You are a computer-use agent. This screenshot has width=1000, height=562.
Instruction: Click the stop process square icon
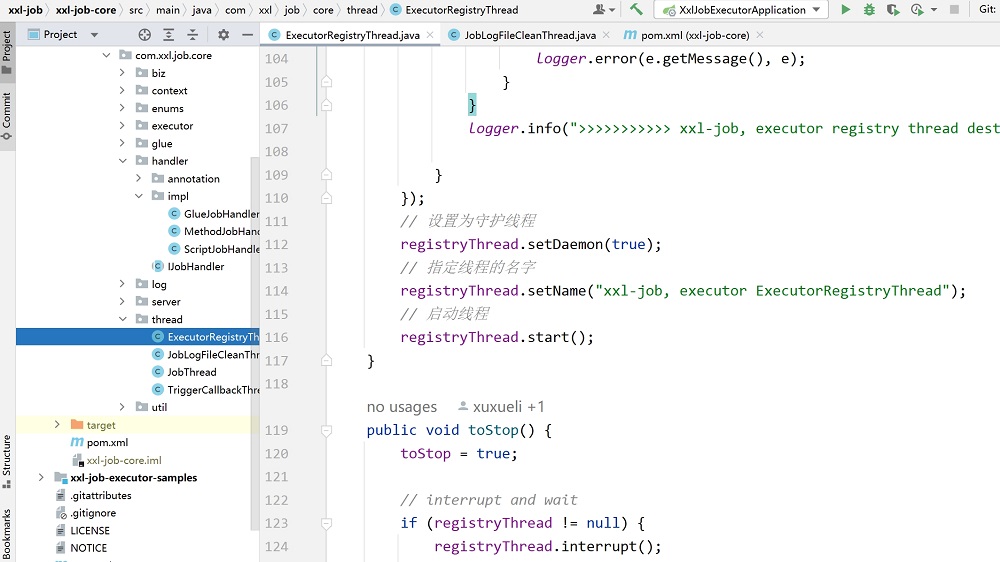click(954, 10)
